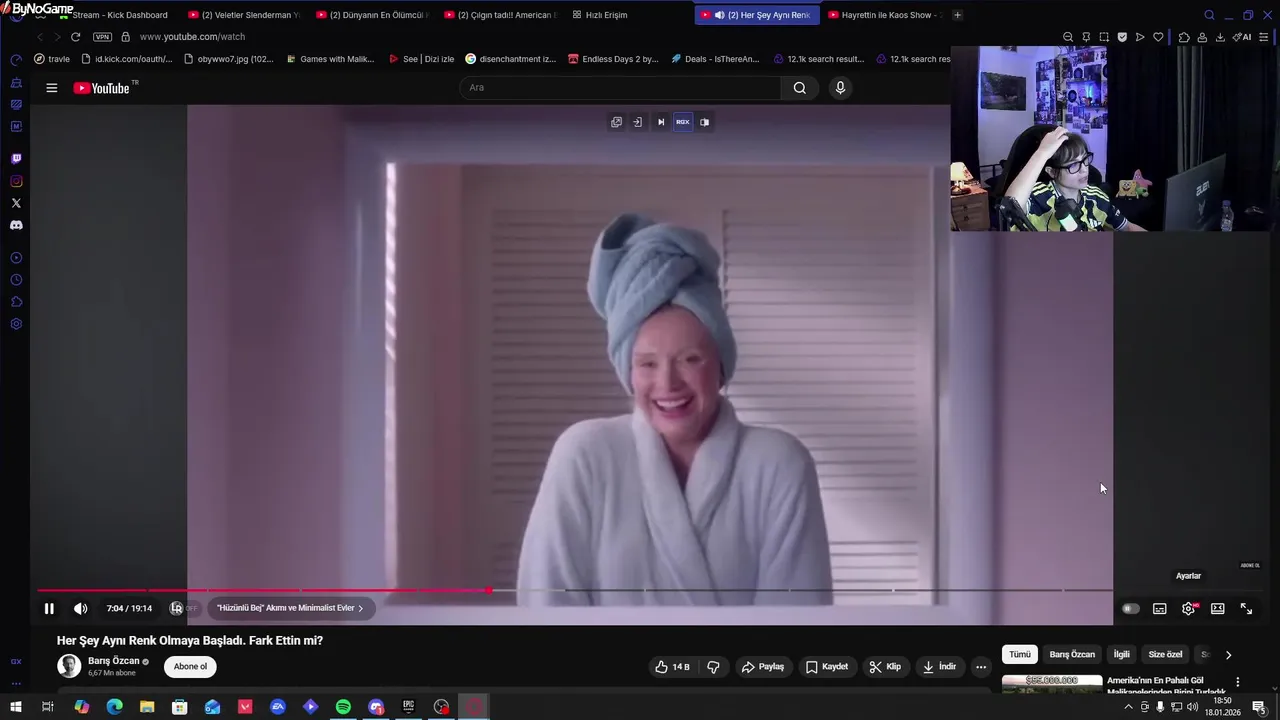
Task: Show more filter chips with right arrow
Action: (x=1228, y=654)
